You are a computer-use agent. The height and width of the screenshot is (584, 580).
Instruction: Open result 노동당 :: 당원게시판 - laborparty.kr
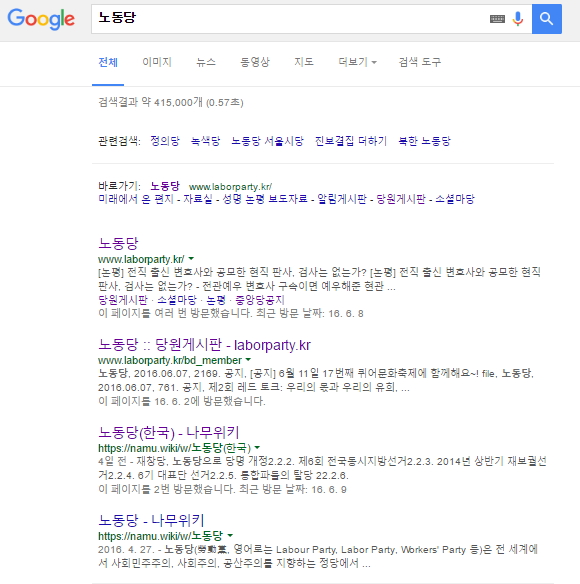point(205,345)
